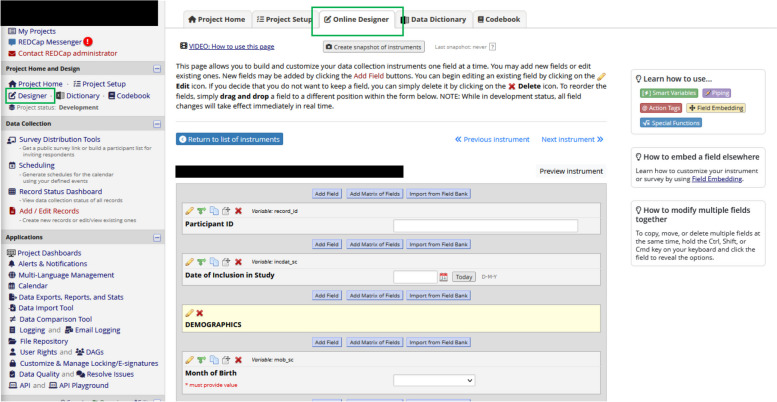Click Return to list of instruments
This screenshot has height=402, width=777.
coord(230,139)
